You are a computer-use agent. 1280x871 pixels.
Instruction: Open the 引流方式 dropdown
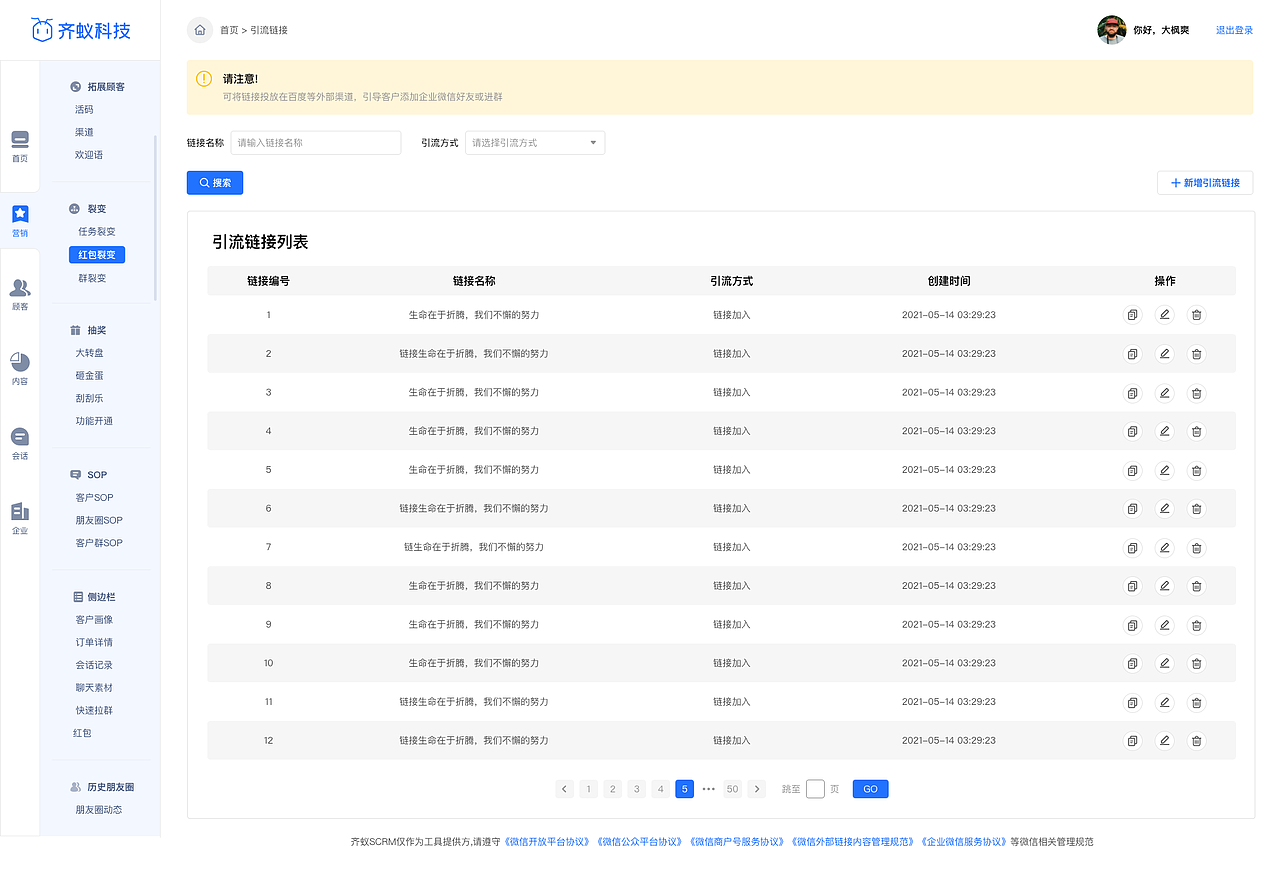tap(535, 143)
